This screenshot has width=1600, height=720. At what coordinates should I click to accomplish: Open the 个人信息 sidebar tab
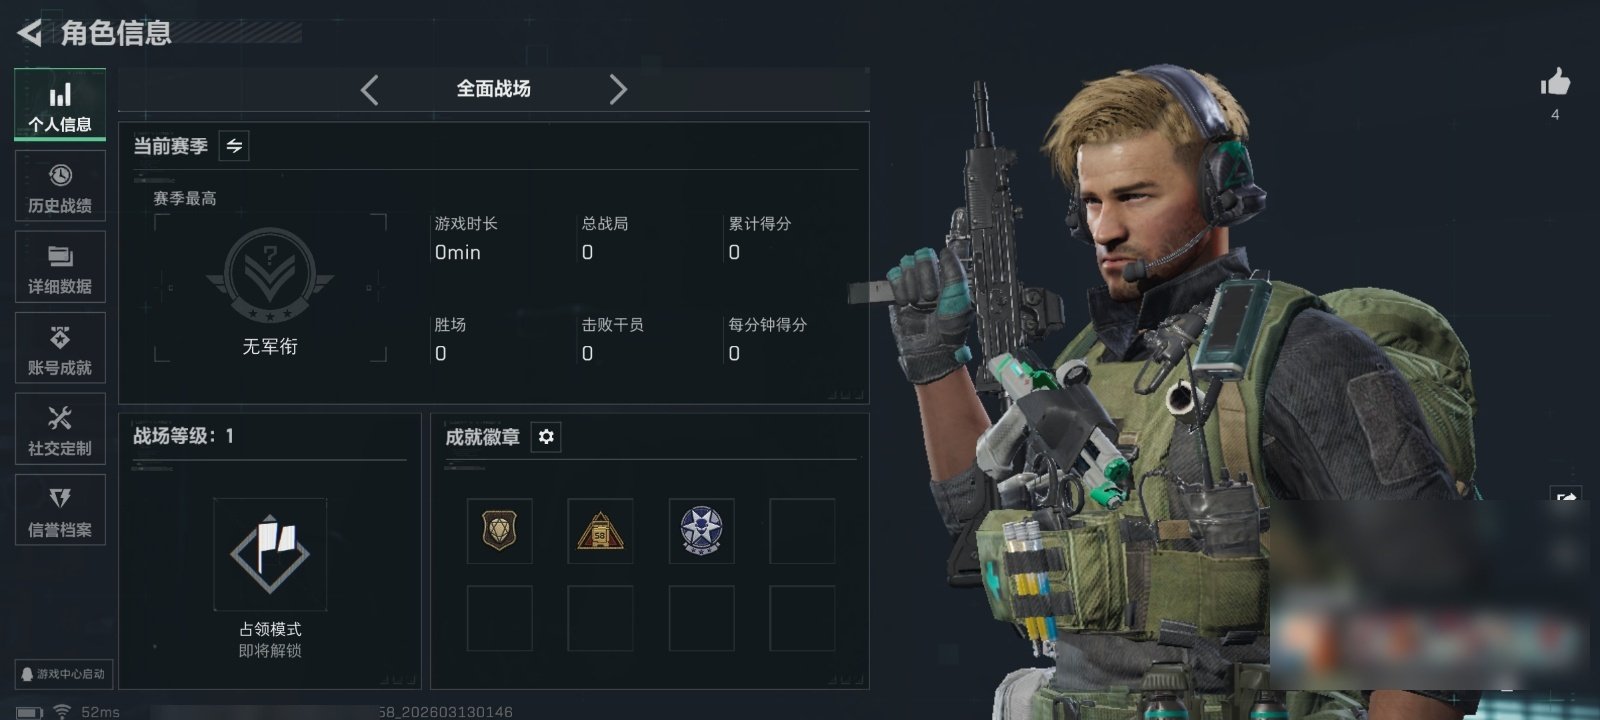pos(60,105)
